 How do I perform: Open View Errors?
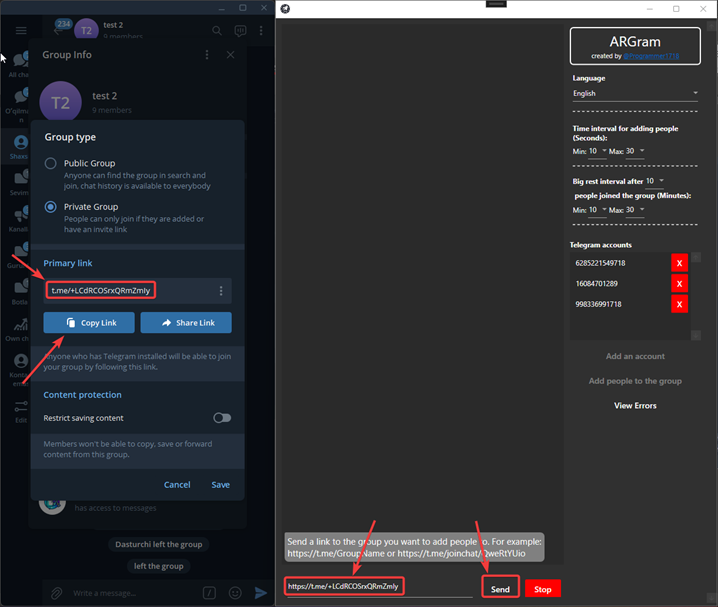(635, 406)
